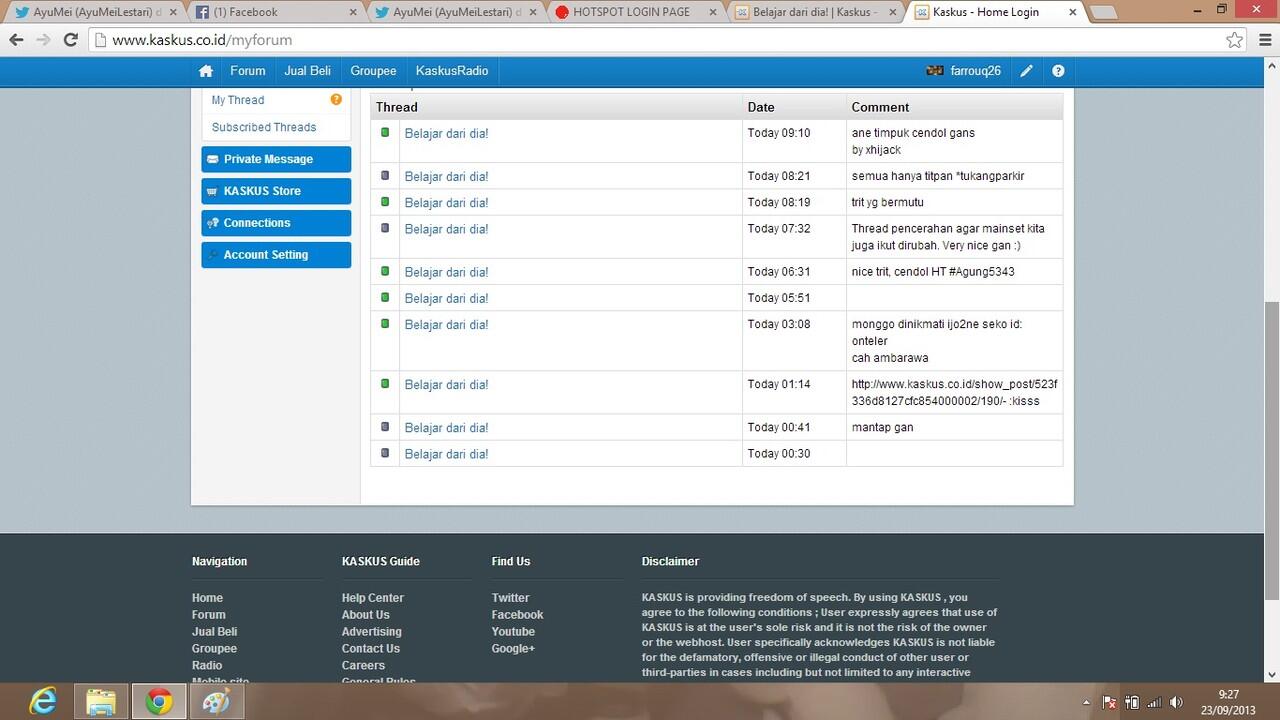Screen dimensions: 1280x720
Task: Click the browser forward arrow
Action: coord(43,40)
